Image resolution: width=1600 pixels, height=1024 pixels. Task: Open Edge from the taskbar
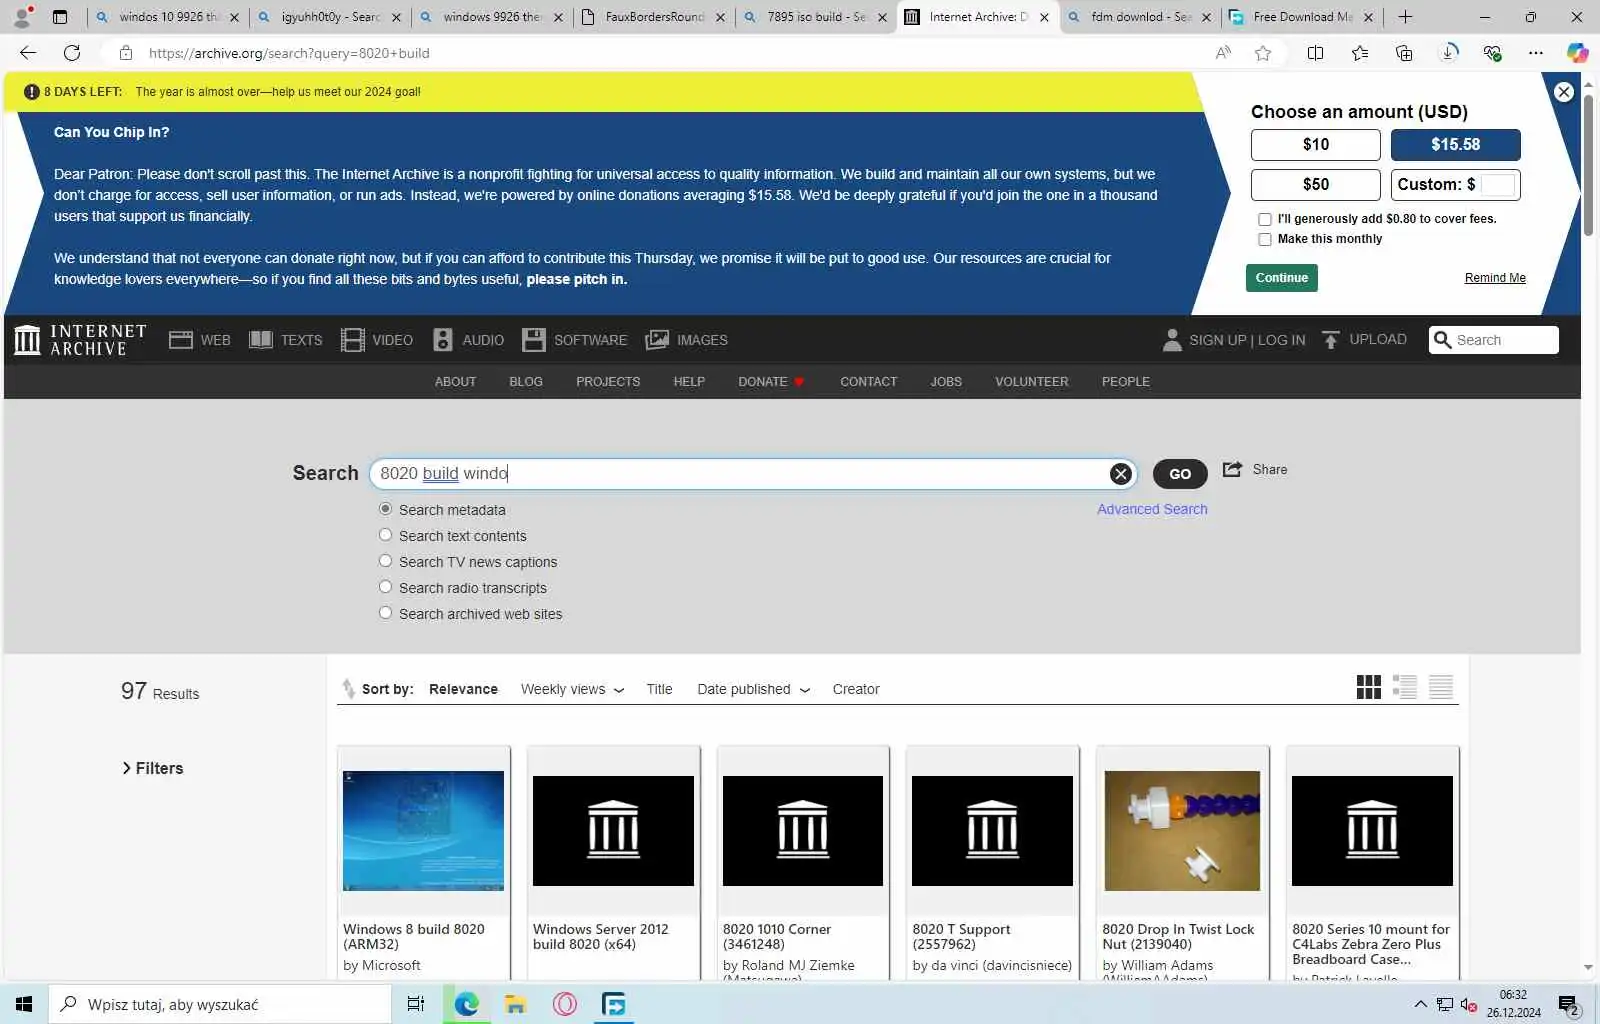click(x=467, y=1004)
